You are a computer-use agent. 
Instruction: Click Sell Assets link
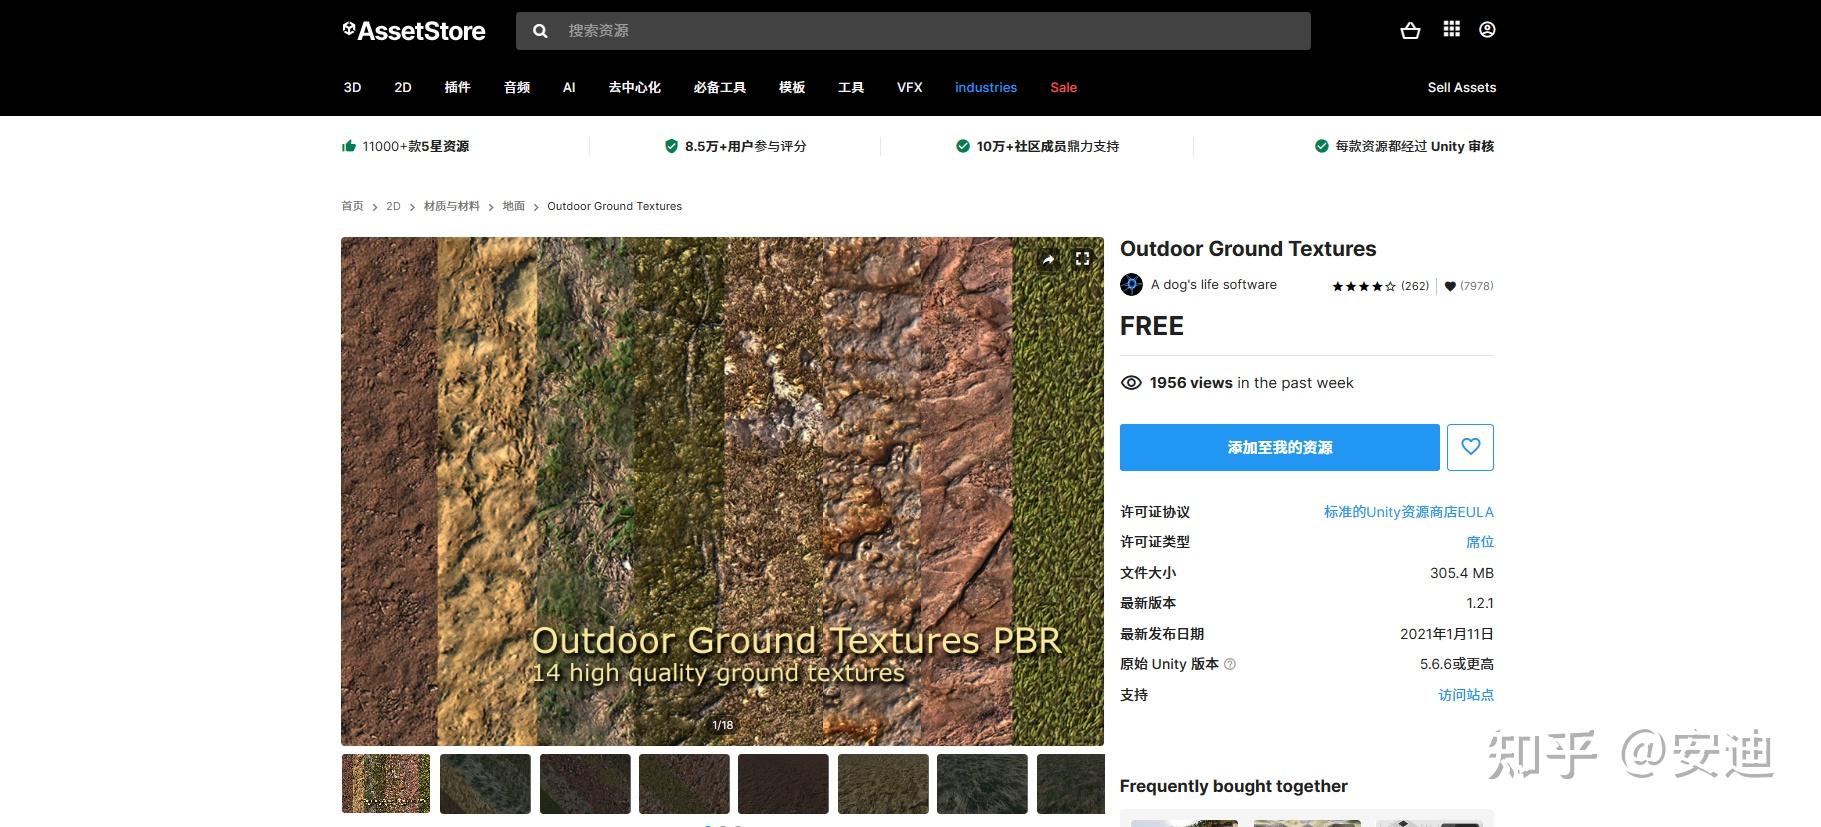1461,88
